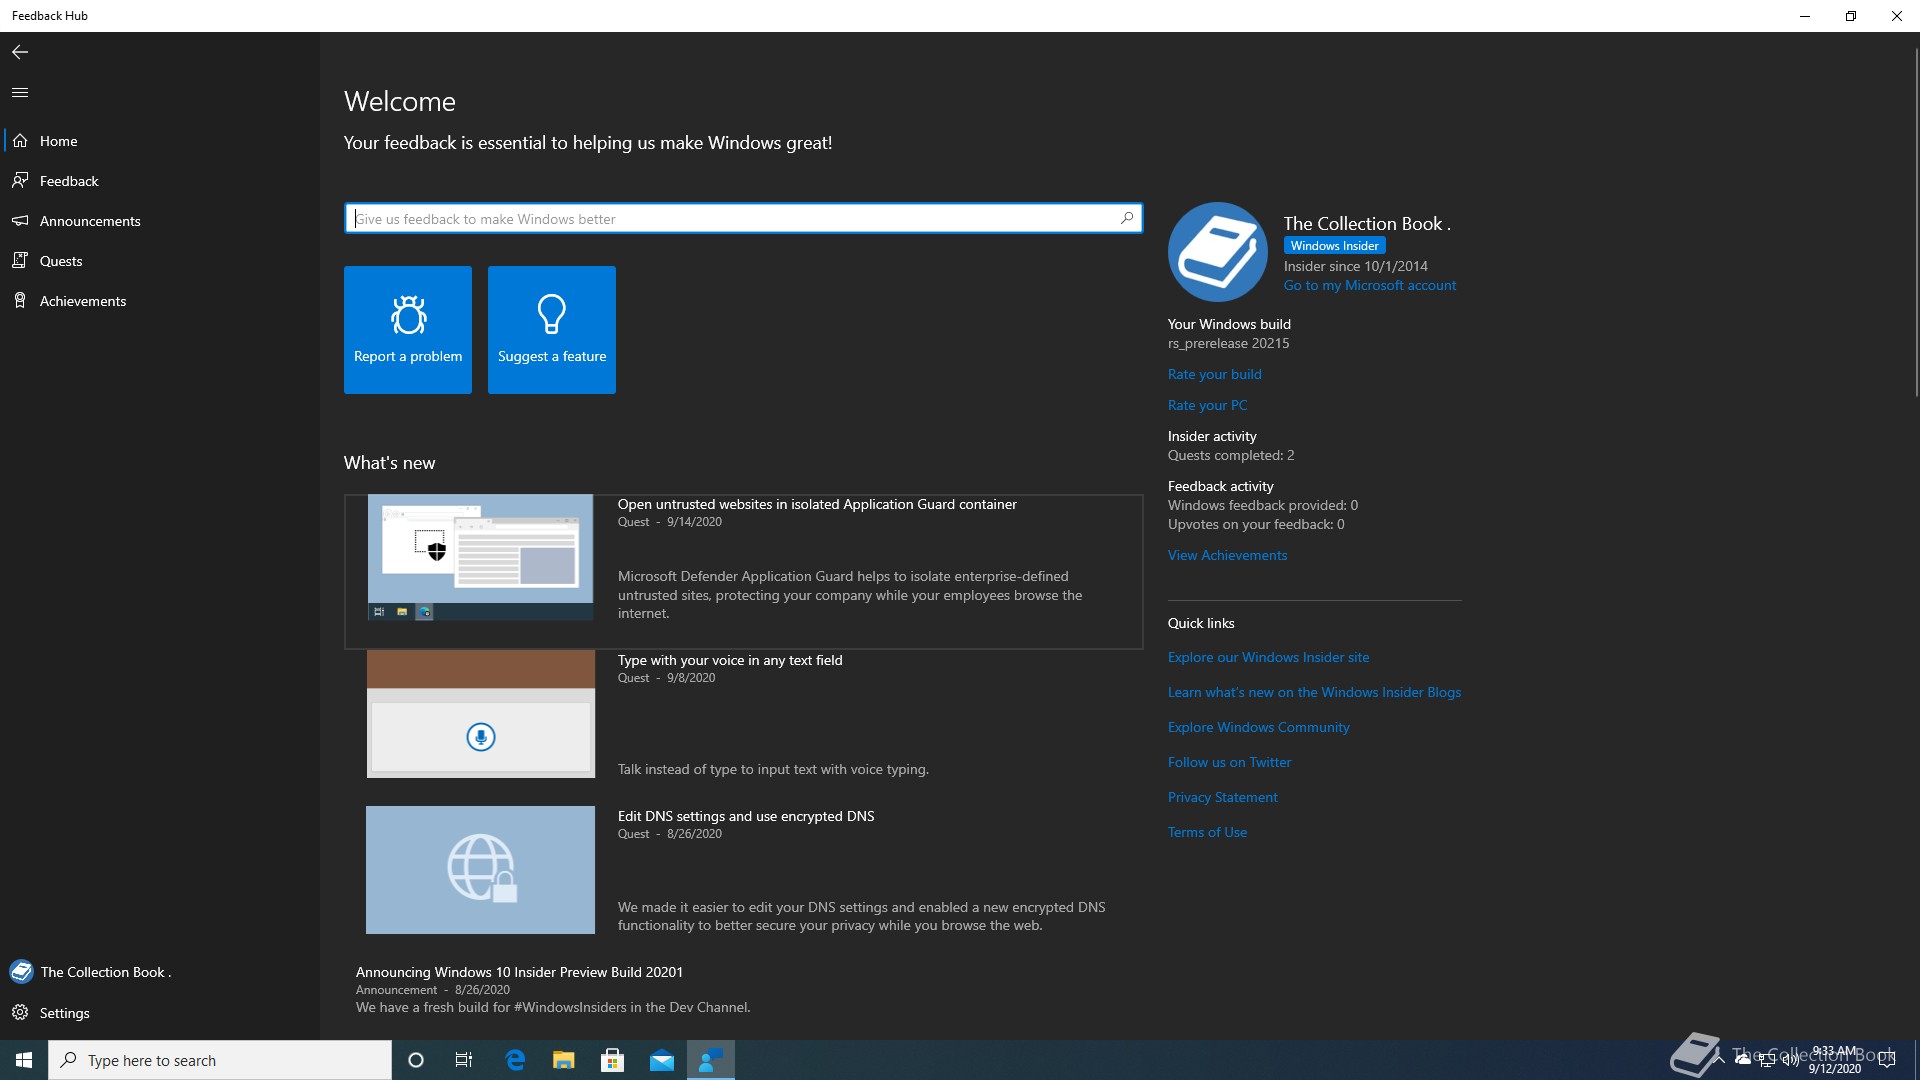Open the Quests page
Viewport: 1920px width, 1080px height.
coord(160,261)
